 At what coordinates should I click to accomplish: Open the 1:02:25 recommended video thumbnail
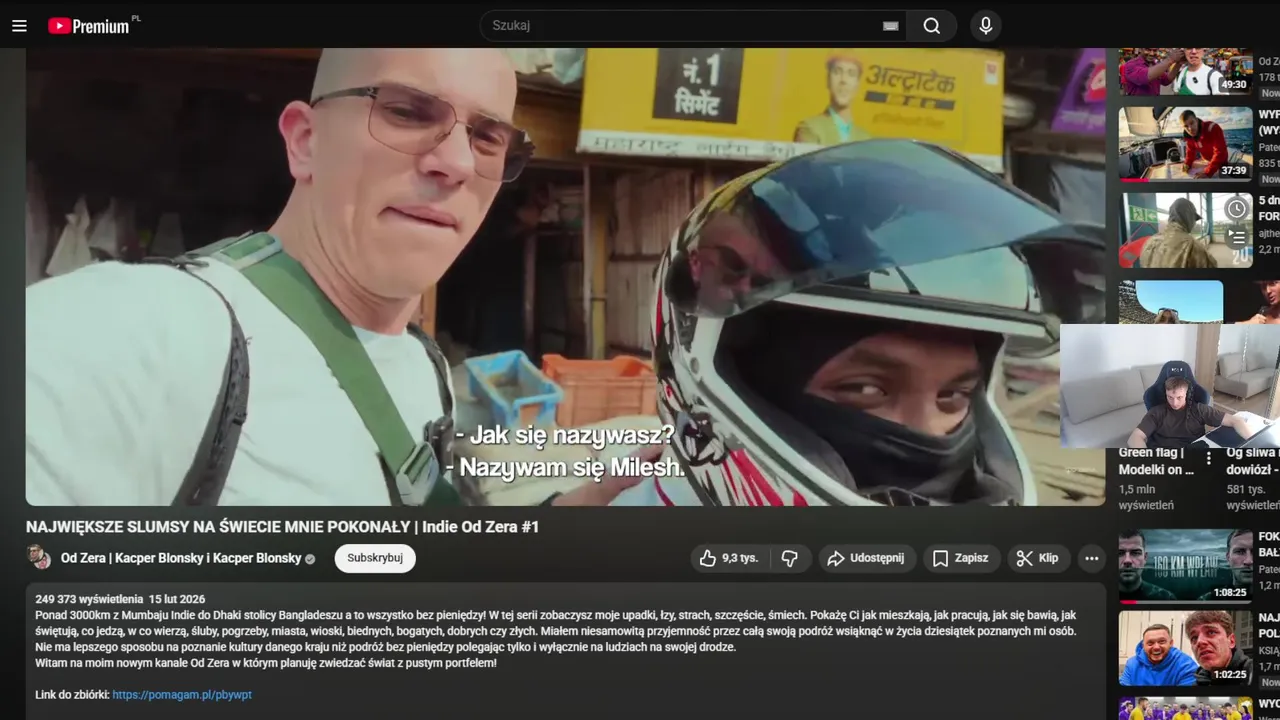coord(1185,648)
